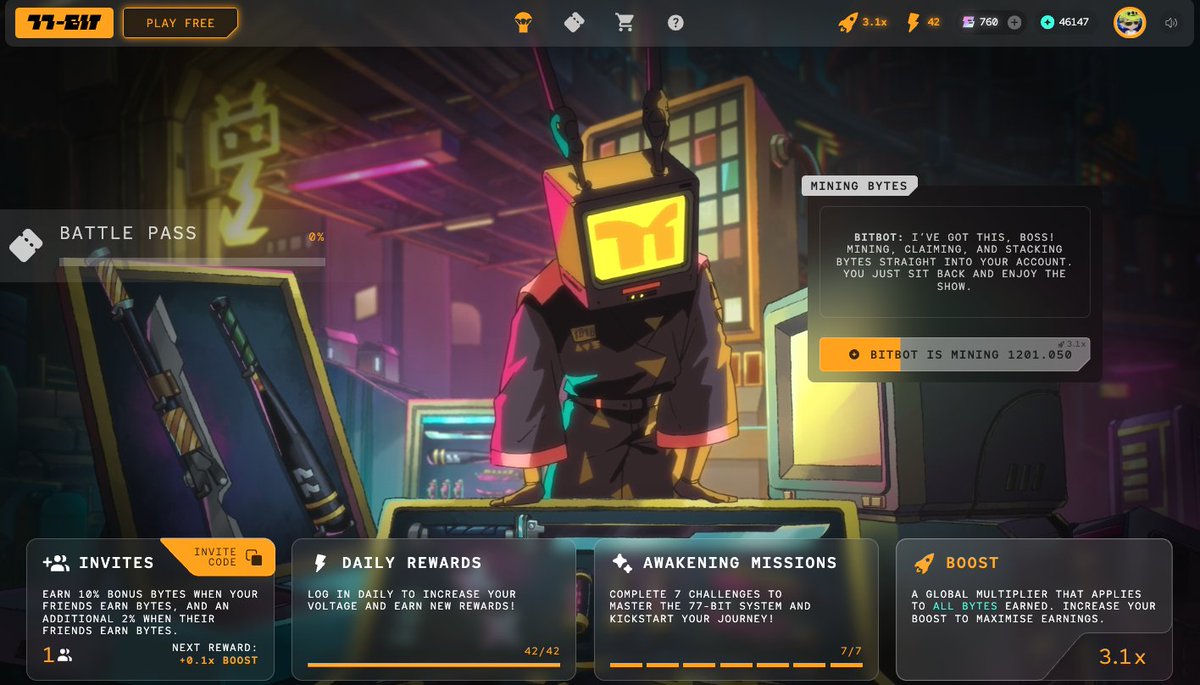Click the Awakening Missions segmented progress bar
The width and height of the screenshot is (1200, 685).
pos(736,664)
